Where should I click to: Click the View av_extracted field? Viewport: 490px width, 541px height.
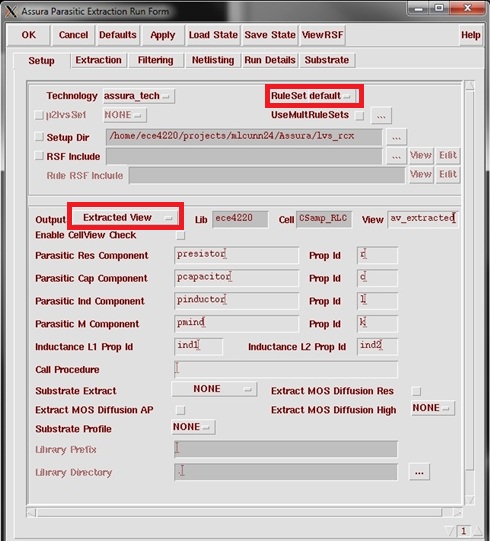(x=423, y=219)
